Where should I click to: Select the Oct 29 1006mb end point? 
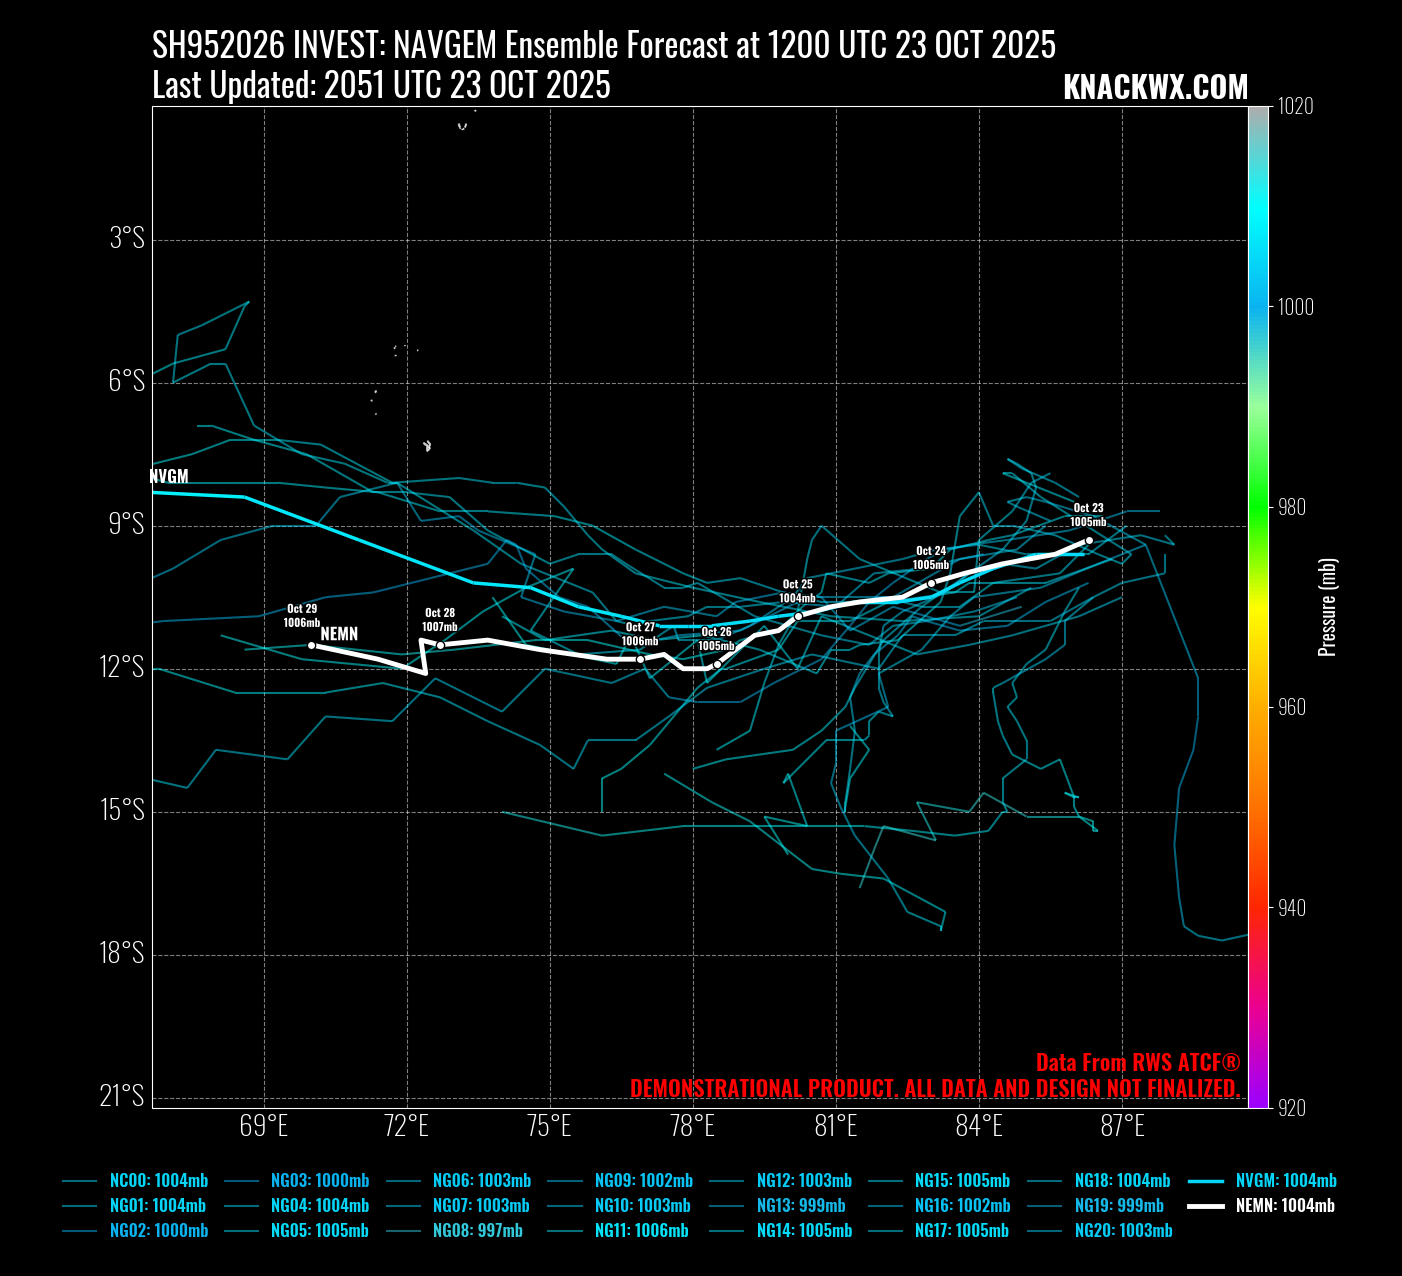click(x=311, y=645)
